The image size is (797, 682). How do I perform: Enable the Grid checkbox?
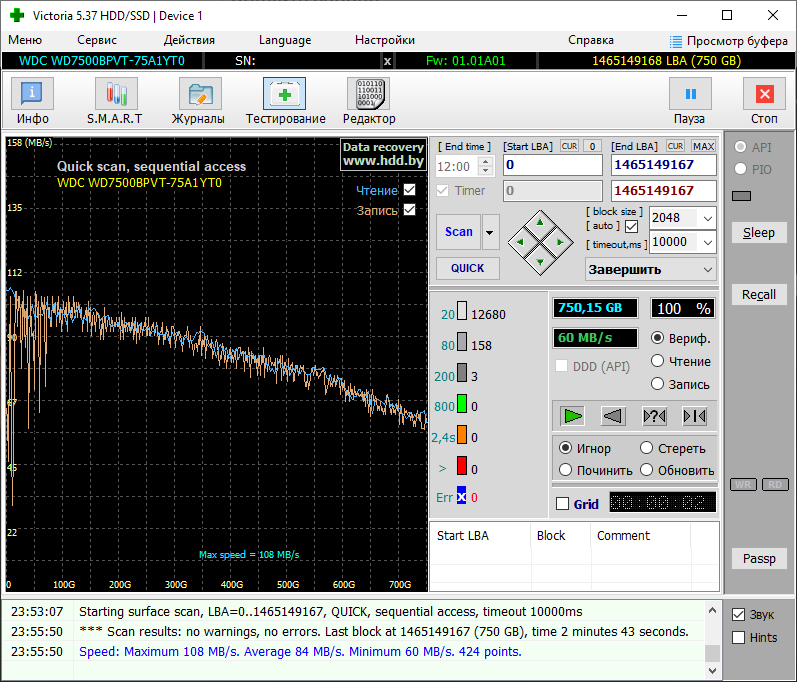click(562, 504)
